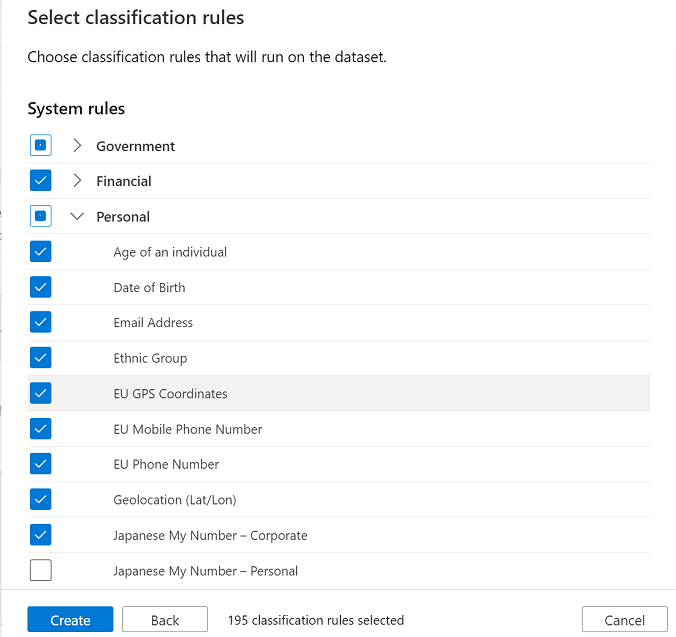Image resolution: width=676 pixels, height=637 pixels.
Task: Disable EU GPS Coordinates rule
Action: (x=41, y=393)
